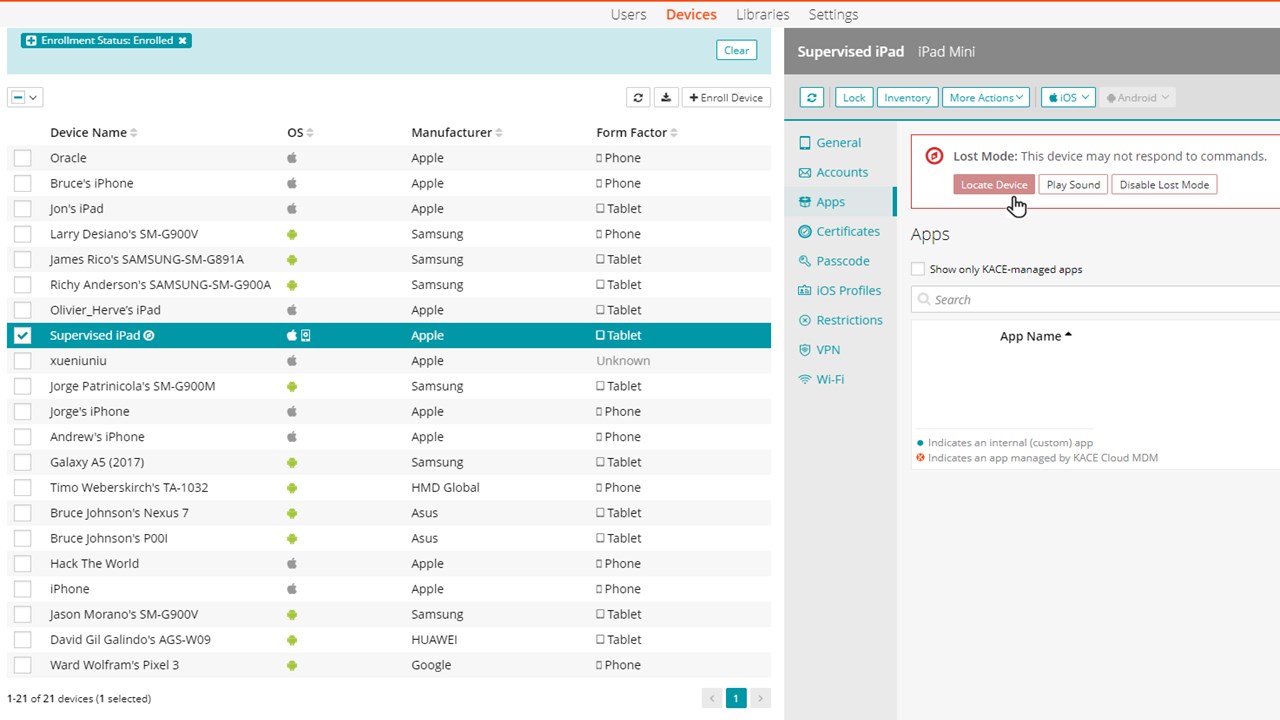This screenshot has width=1280, height=720.
Task: Click the Apple icon in Hack The World row
Action: click(x=293, y=564)
